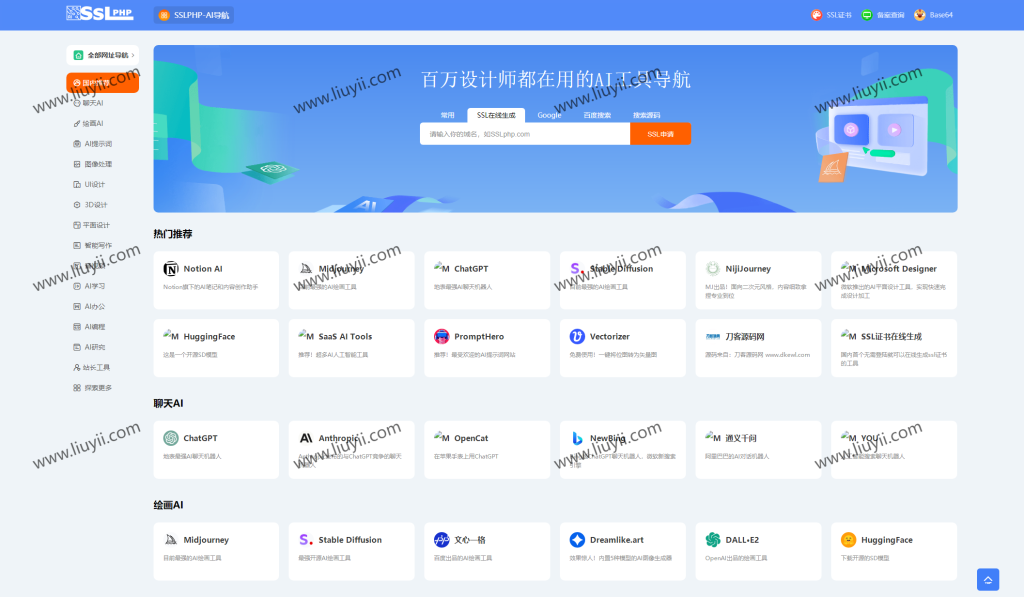This screenshot has width=1024, height=597.
Task: Open the SaaS AI Tools card
Action: (351, 348)
